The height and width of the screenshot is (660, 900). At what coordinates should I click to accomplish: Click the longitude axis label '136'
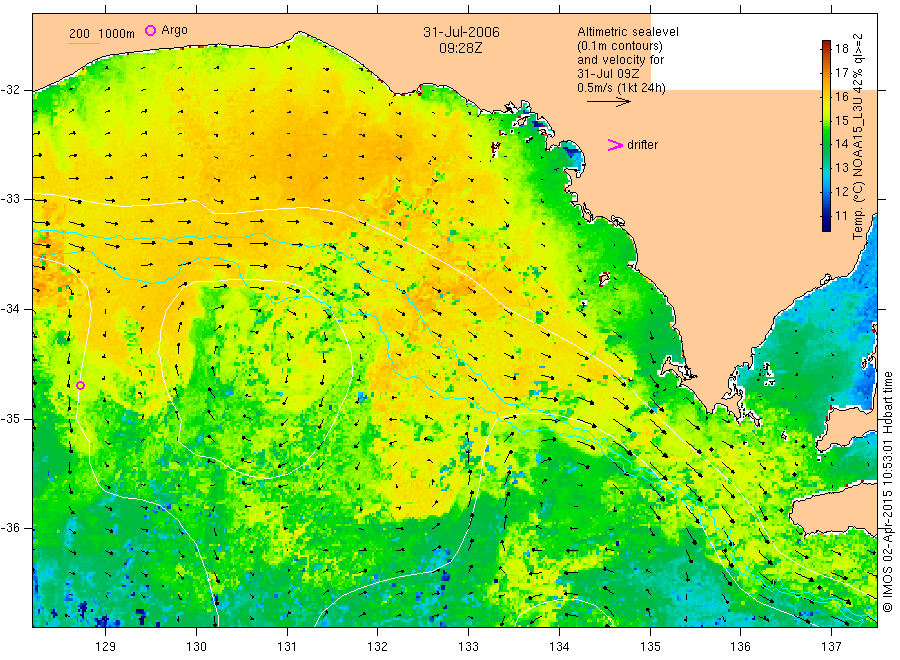740,647
